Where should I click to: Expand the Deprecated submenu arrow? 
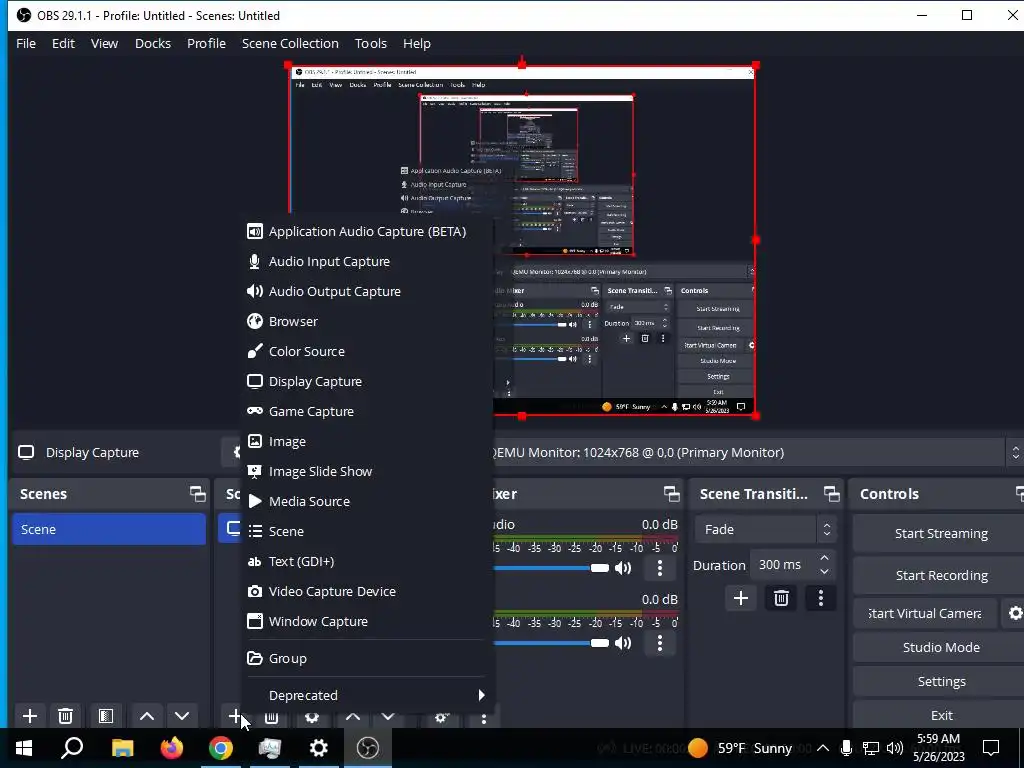click(481, 695)
